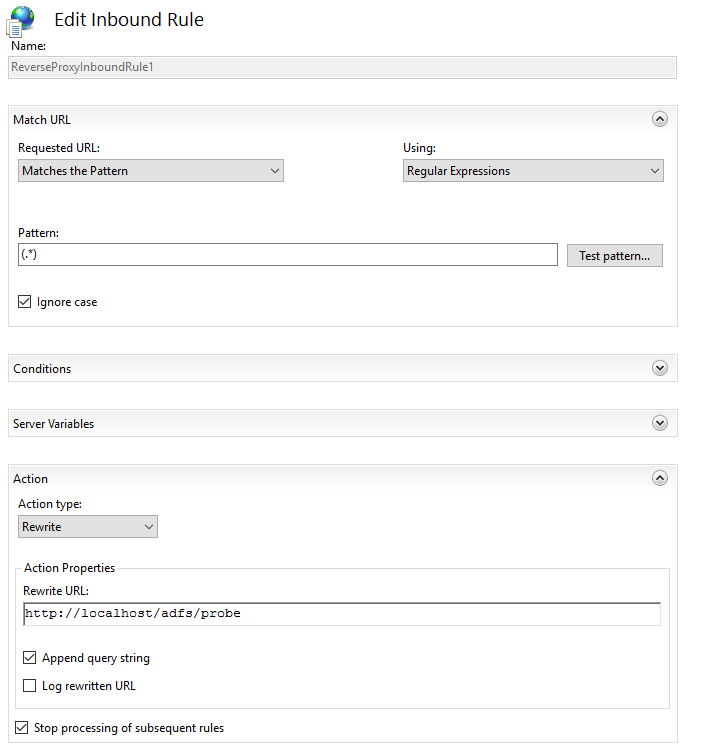
Task: Click into the Pattern text field
Action: [287, 255]
